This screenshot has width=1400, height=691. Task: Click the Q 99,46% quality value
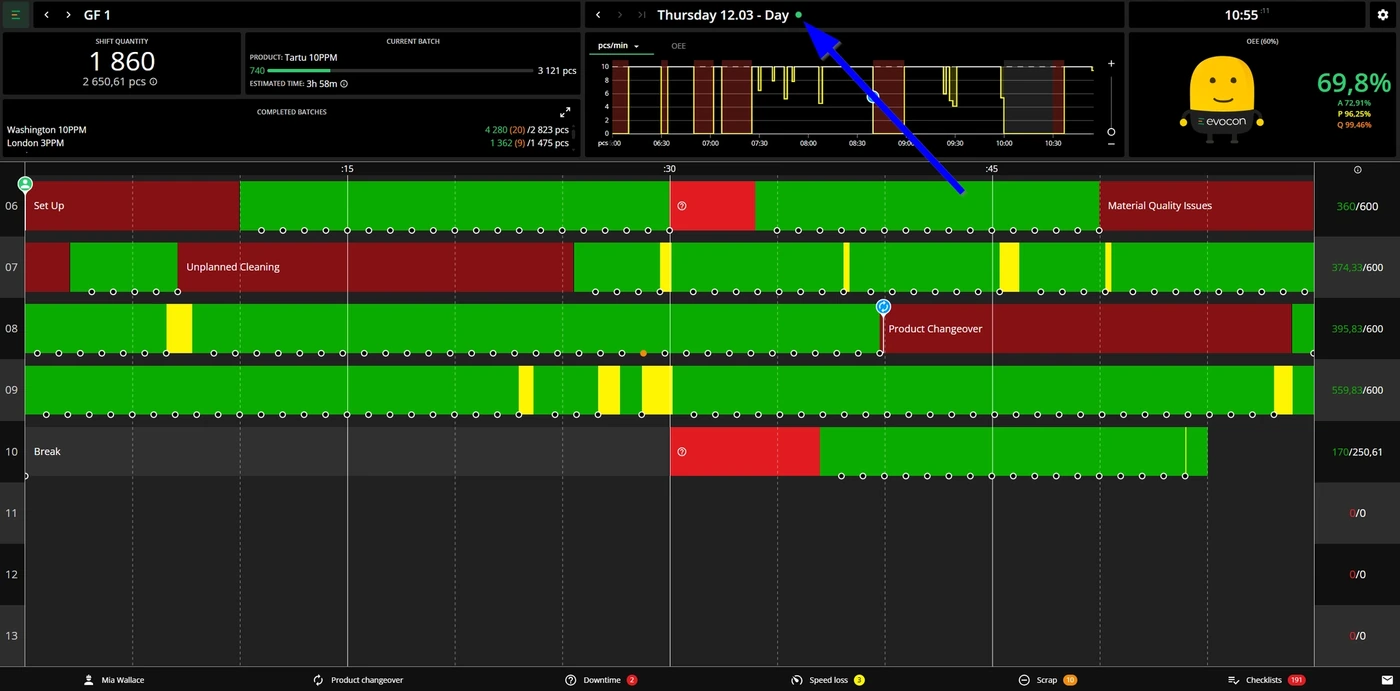1354,125
